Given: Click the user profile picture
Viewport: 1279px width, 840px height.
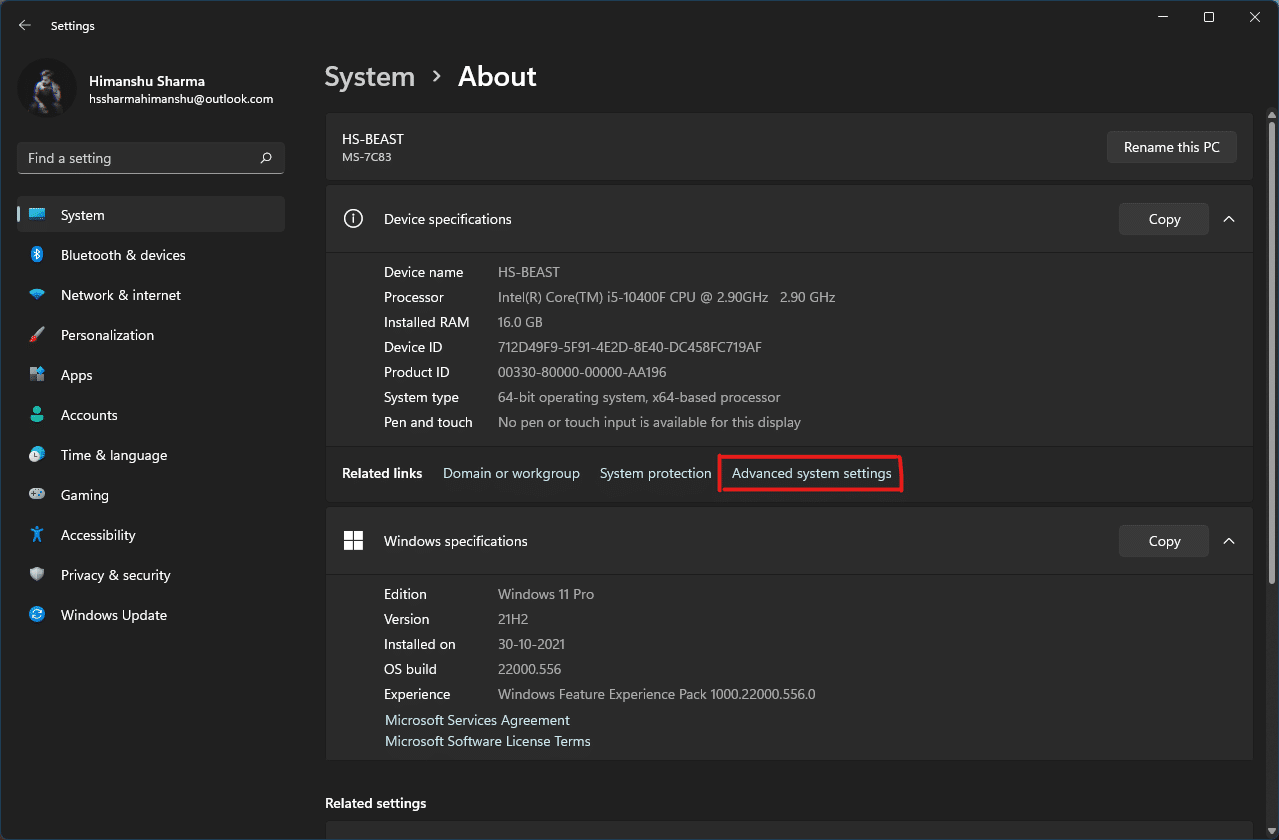Looking at the screenshot, I should pos(47,87).
